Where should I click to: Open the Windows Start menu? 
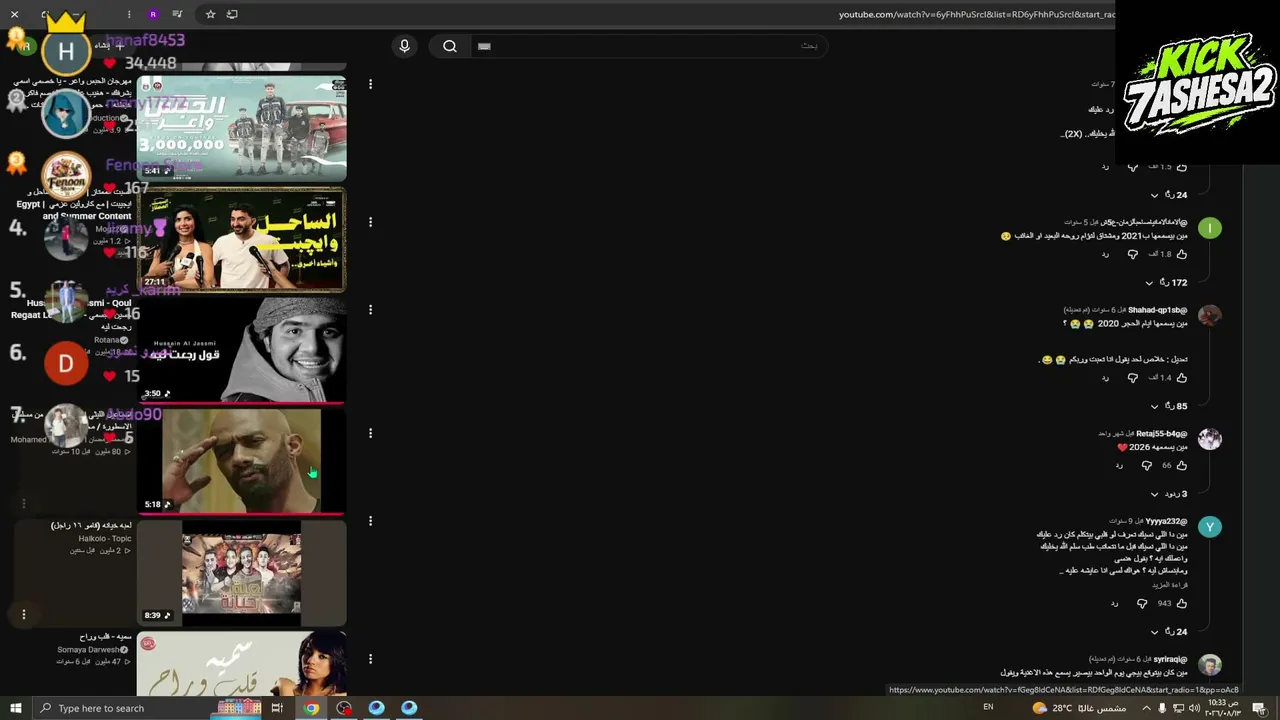point(15,708)
